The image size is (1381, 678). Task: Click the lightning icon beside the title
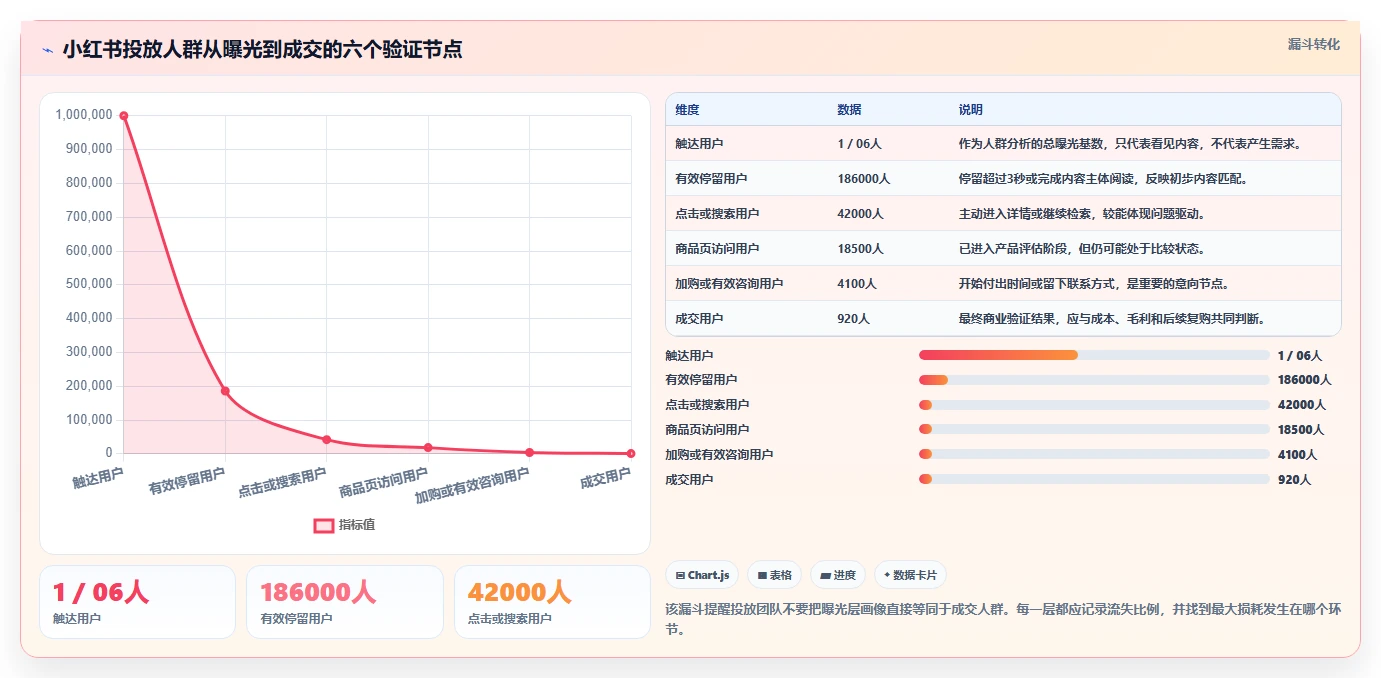[47, 50]
